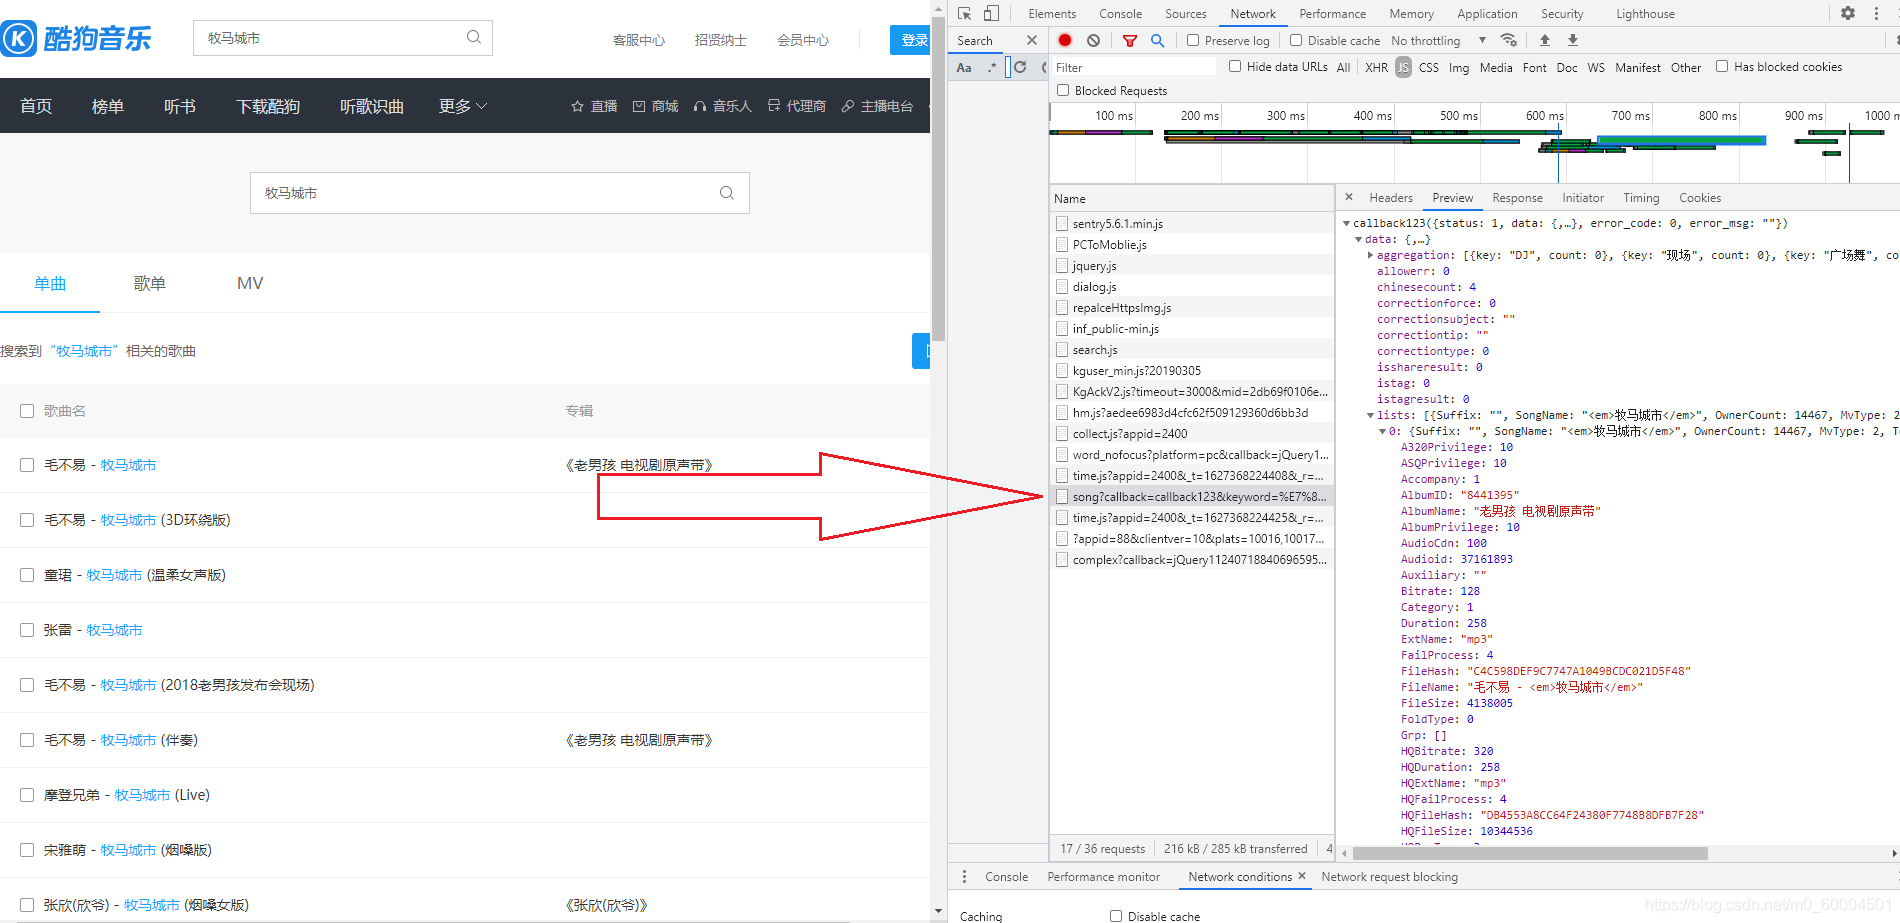Enable the Preserve log checkbox
This screenshot has height=923, width=1900.
tap(1193, 40)
